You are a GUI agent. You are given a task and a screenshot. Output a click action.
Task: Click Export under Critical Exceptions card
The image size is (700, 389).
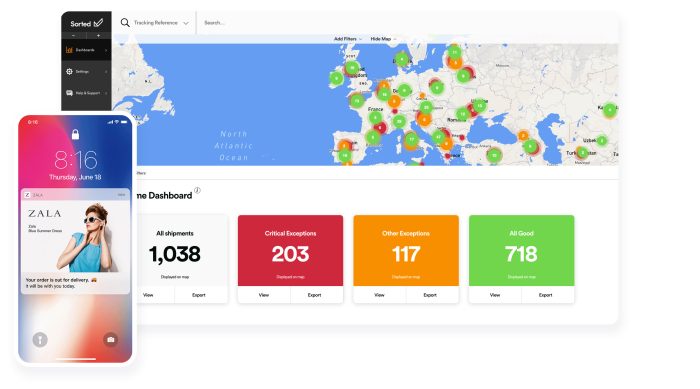coord(315,295)
